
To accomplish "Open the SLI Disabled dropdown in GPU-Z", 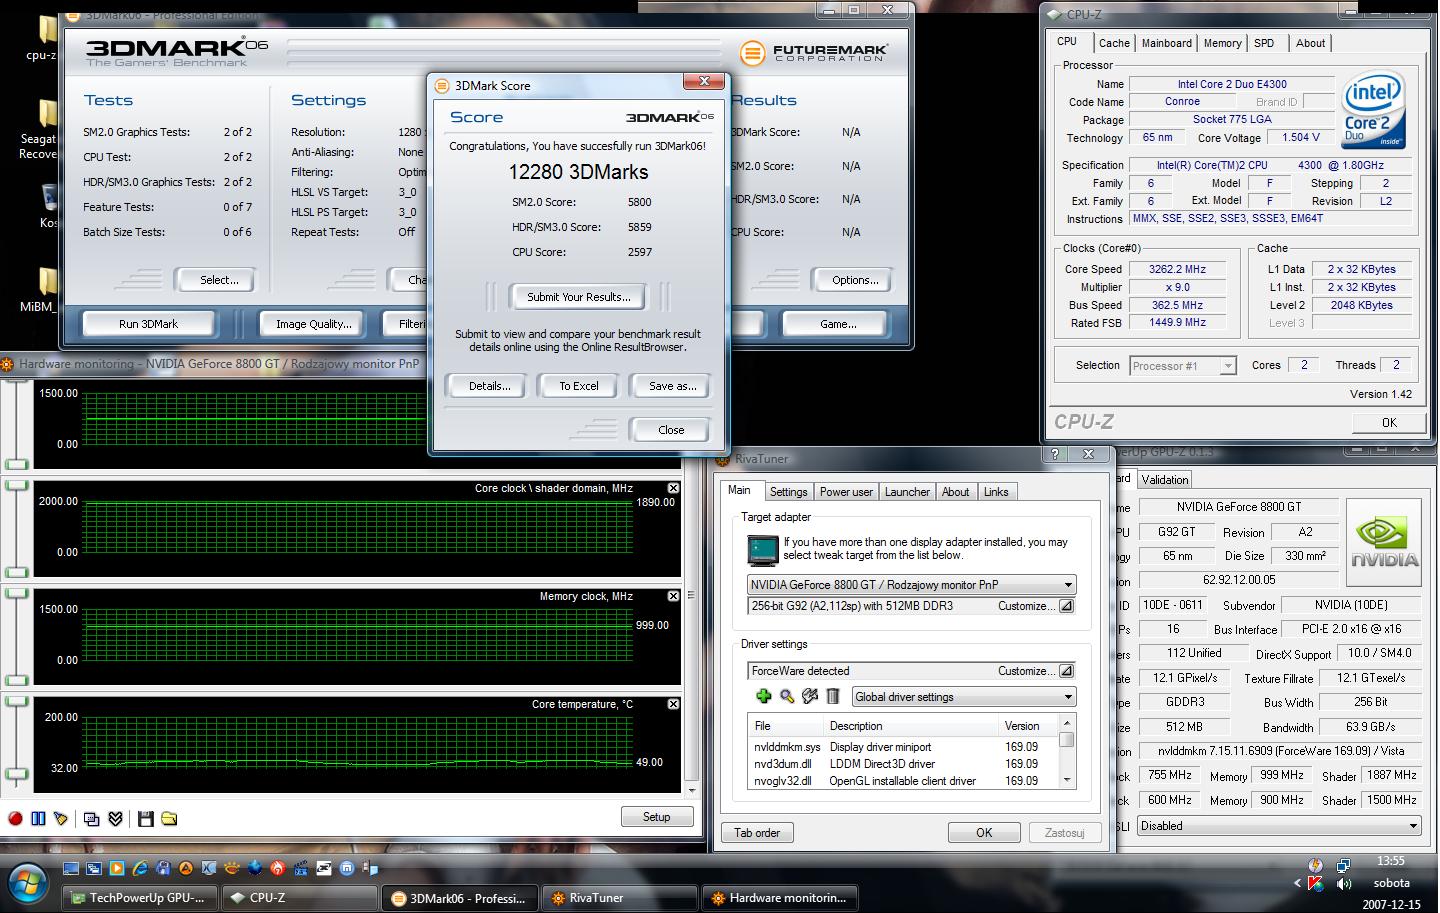I will 1278,826.
